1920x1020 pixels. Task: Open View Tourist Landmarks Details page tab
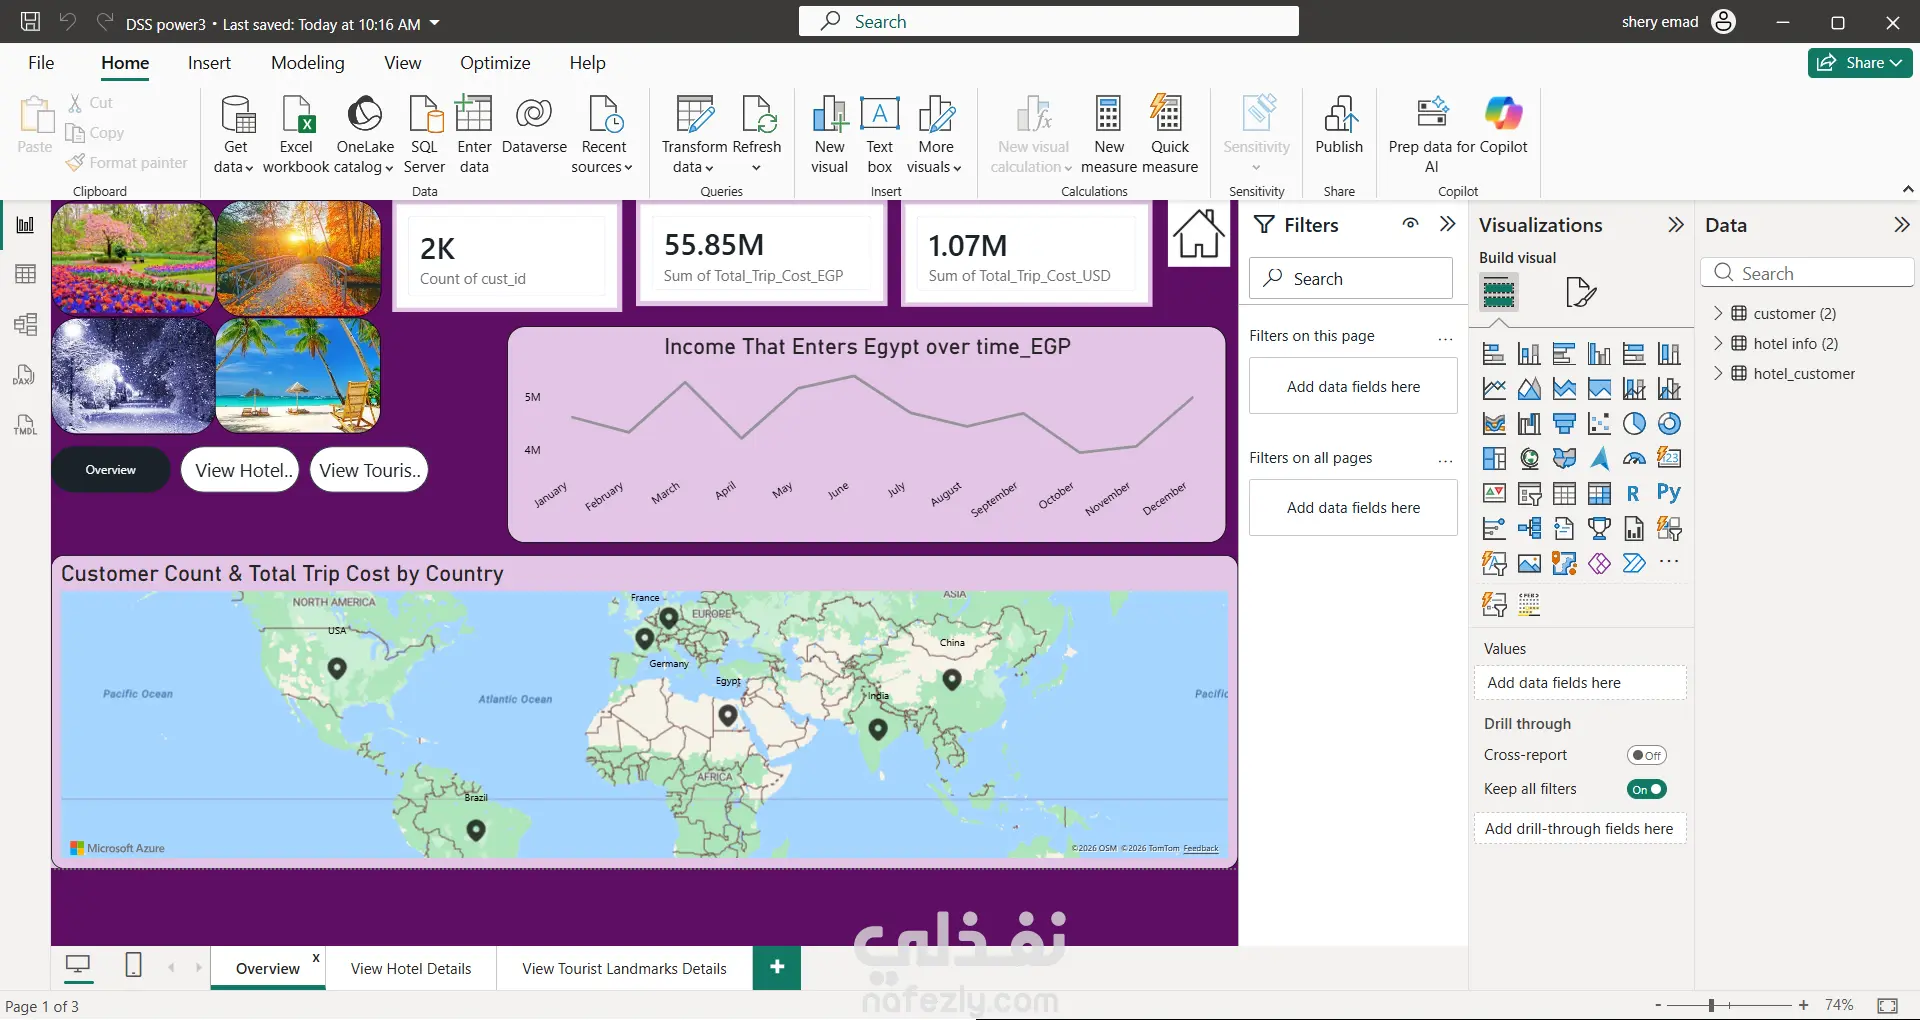pos(624,968)
